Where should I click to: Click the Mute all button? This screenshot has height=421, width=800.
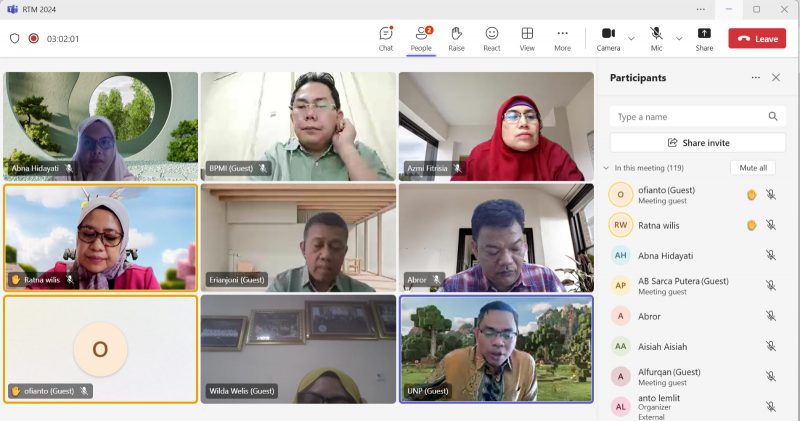[x=752, y=168]
